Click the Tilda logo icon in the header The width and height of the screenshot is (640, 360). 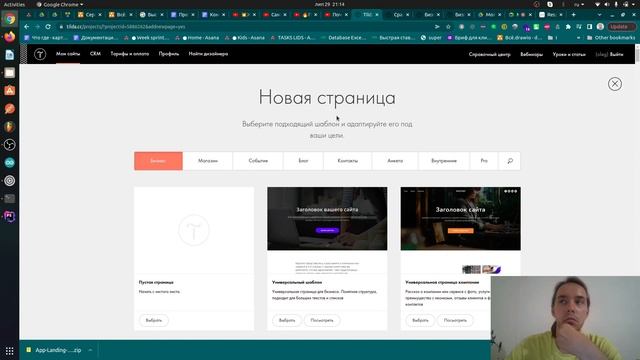[x=40, y=54]
